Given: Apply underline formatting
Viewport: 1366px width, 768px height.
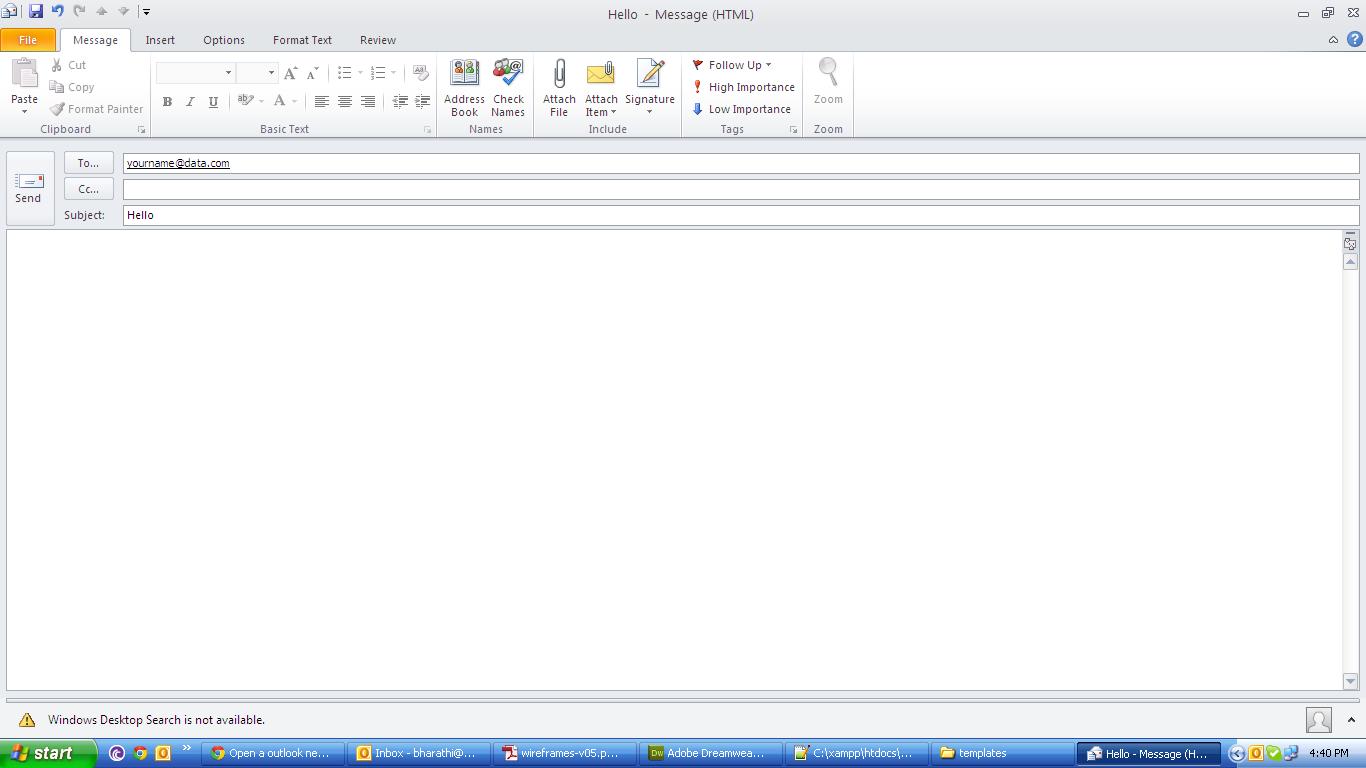Looking at the screenshot, I should tap(212, 101).
